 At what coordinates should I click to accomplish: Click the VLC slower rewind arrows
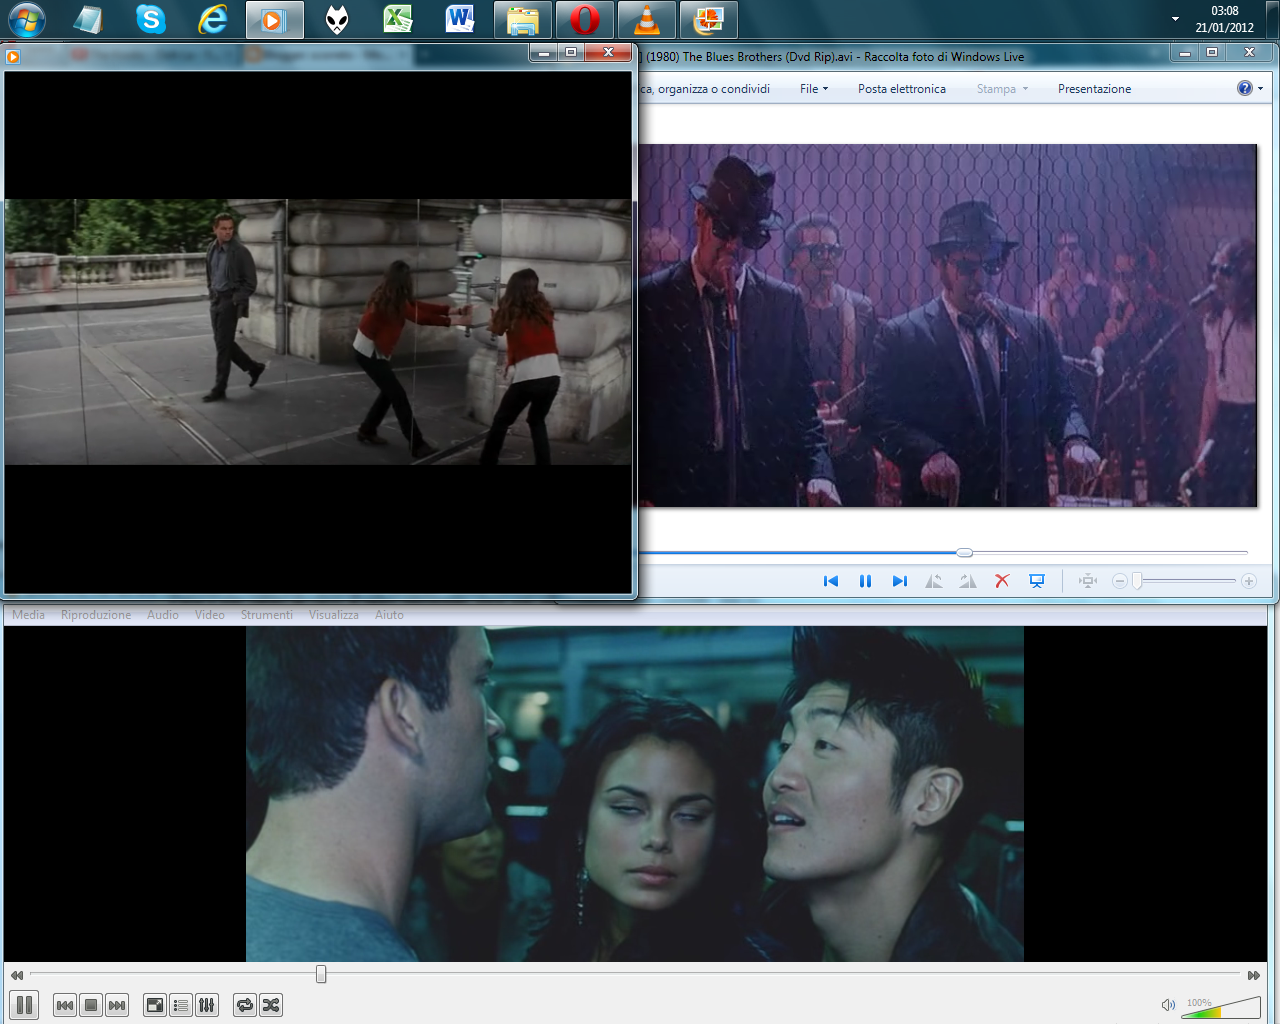pos(17,975)
